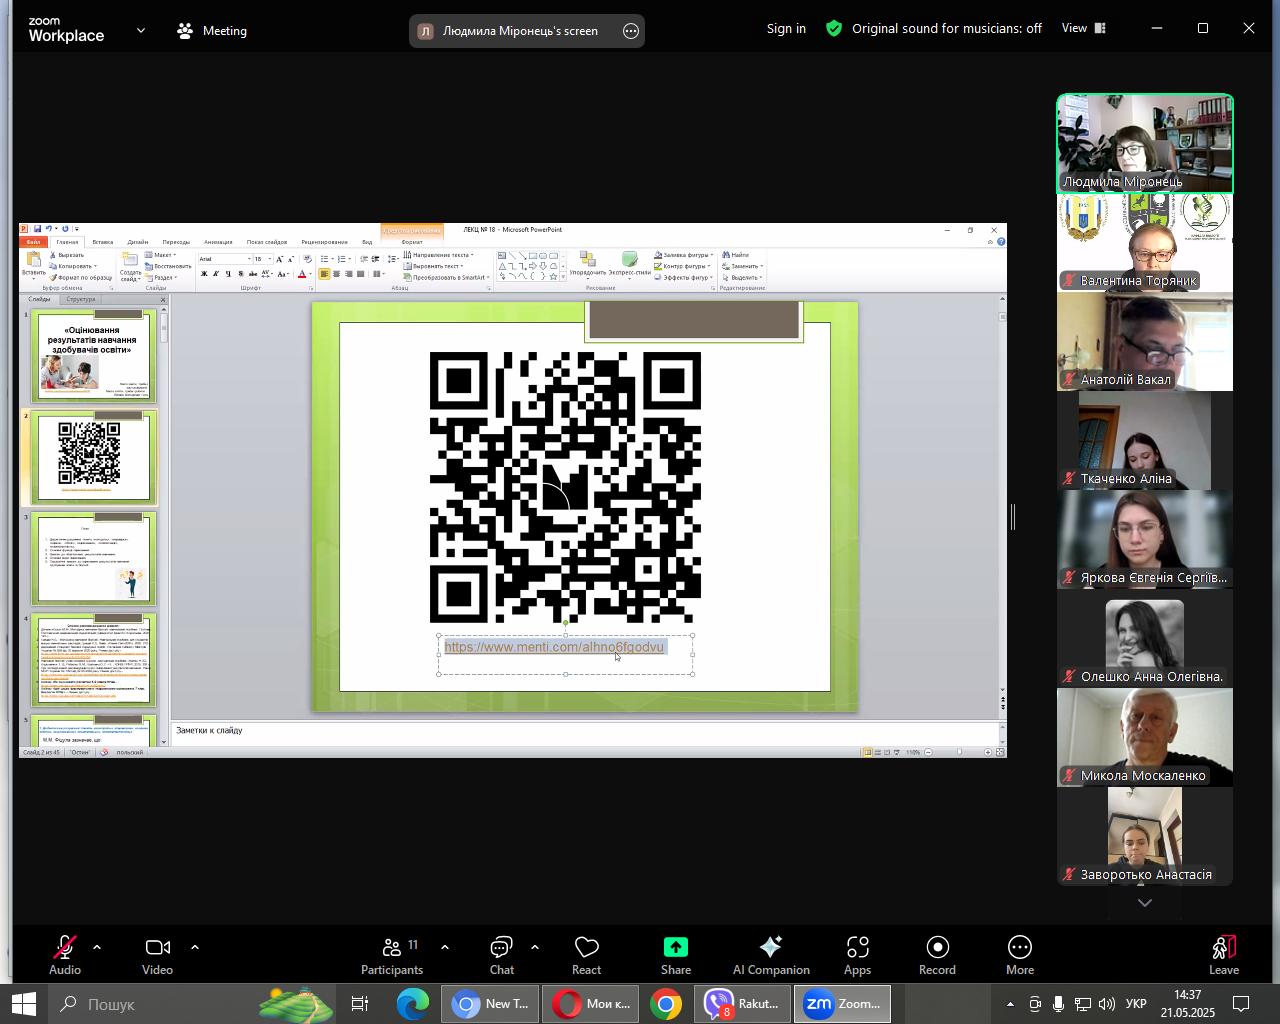Viewport: 1280px width, 1024px height.
Task: Click Leave meeting button
Action: pyautogui.click(x=1224, y=955)
